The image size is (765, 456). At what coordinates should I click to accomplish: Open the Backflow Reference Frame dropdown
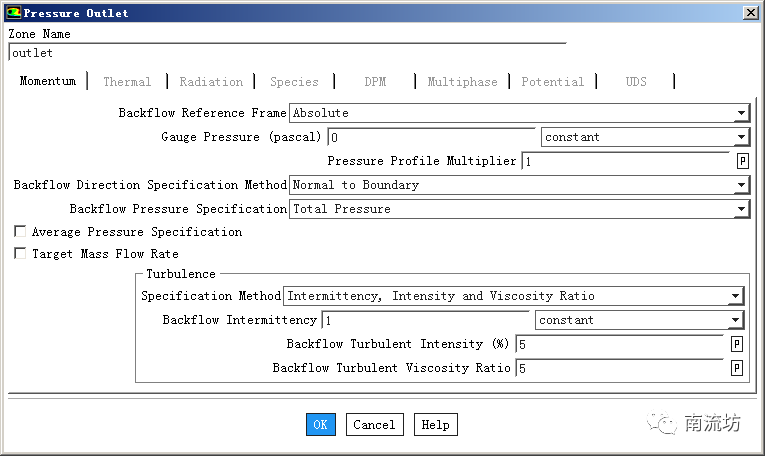pyautogui.click(x=740, y=113)
